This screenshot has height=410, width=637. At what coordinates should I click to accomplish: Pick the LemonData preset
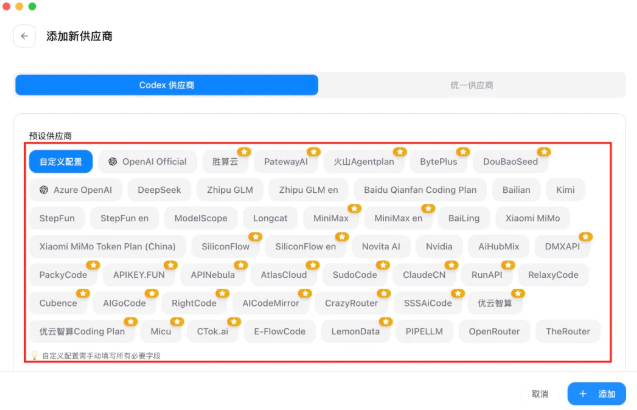tap(355, 332)
